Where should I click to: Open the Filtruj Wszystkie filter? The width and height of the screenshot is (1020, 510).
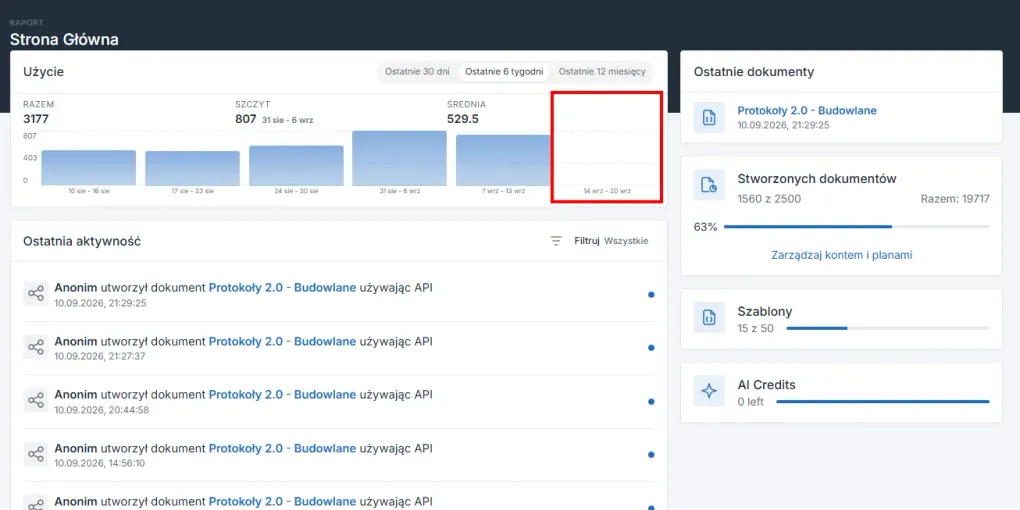(x=611, y=241)
